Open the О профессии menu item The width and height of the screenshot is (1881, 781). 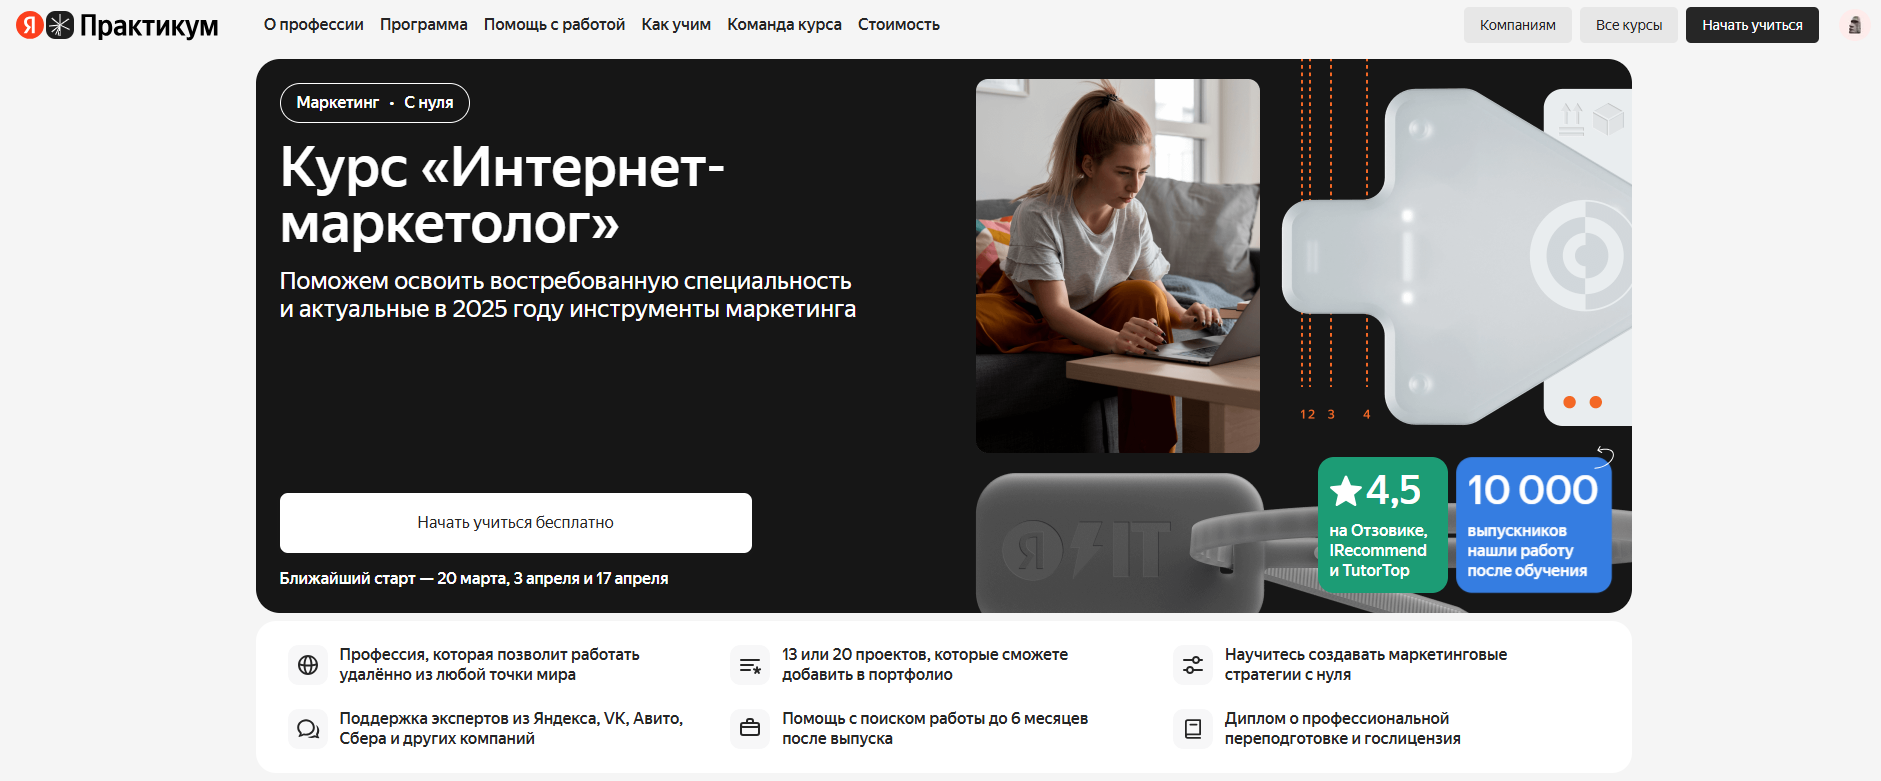tap(314, 25)
